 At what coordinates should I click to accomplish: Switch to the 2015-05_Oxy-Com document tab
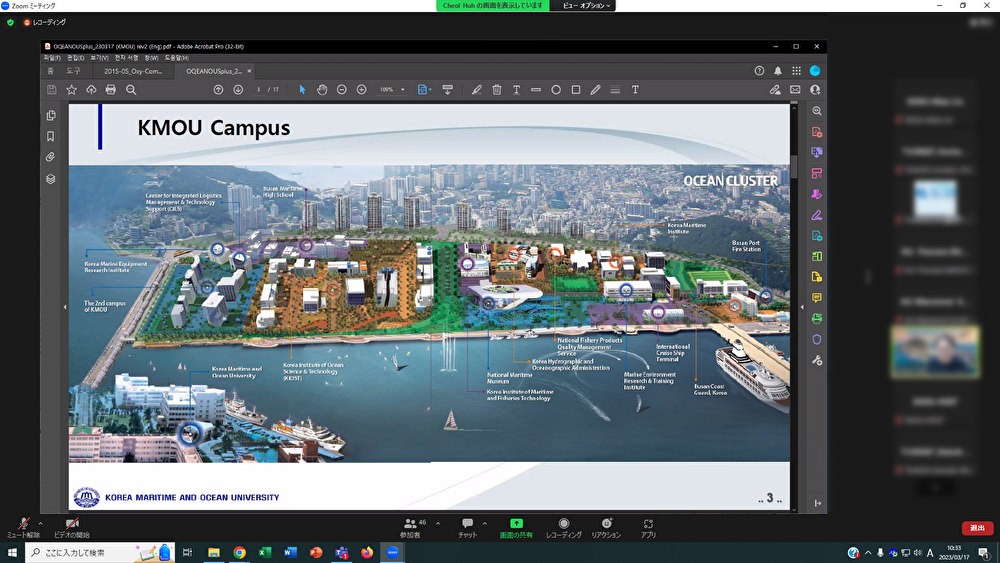133,71
